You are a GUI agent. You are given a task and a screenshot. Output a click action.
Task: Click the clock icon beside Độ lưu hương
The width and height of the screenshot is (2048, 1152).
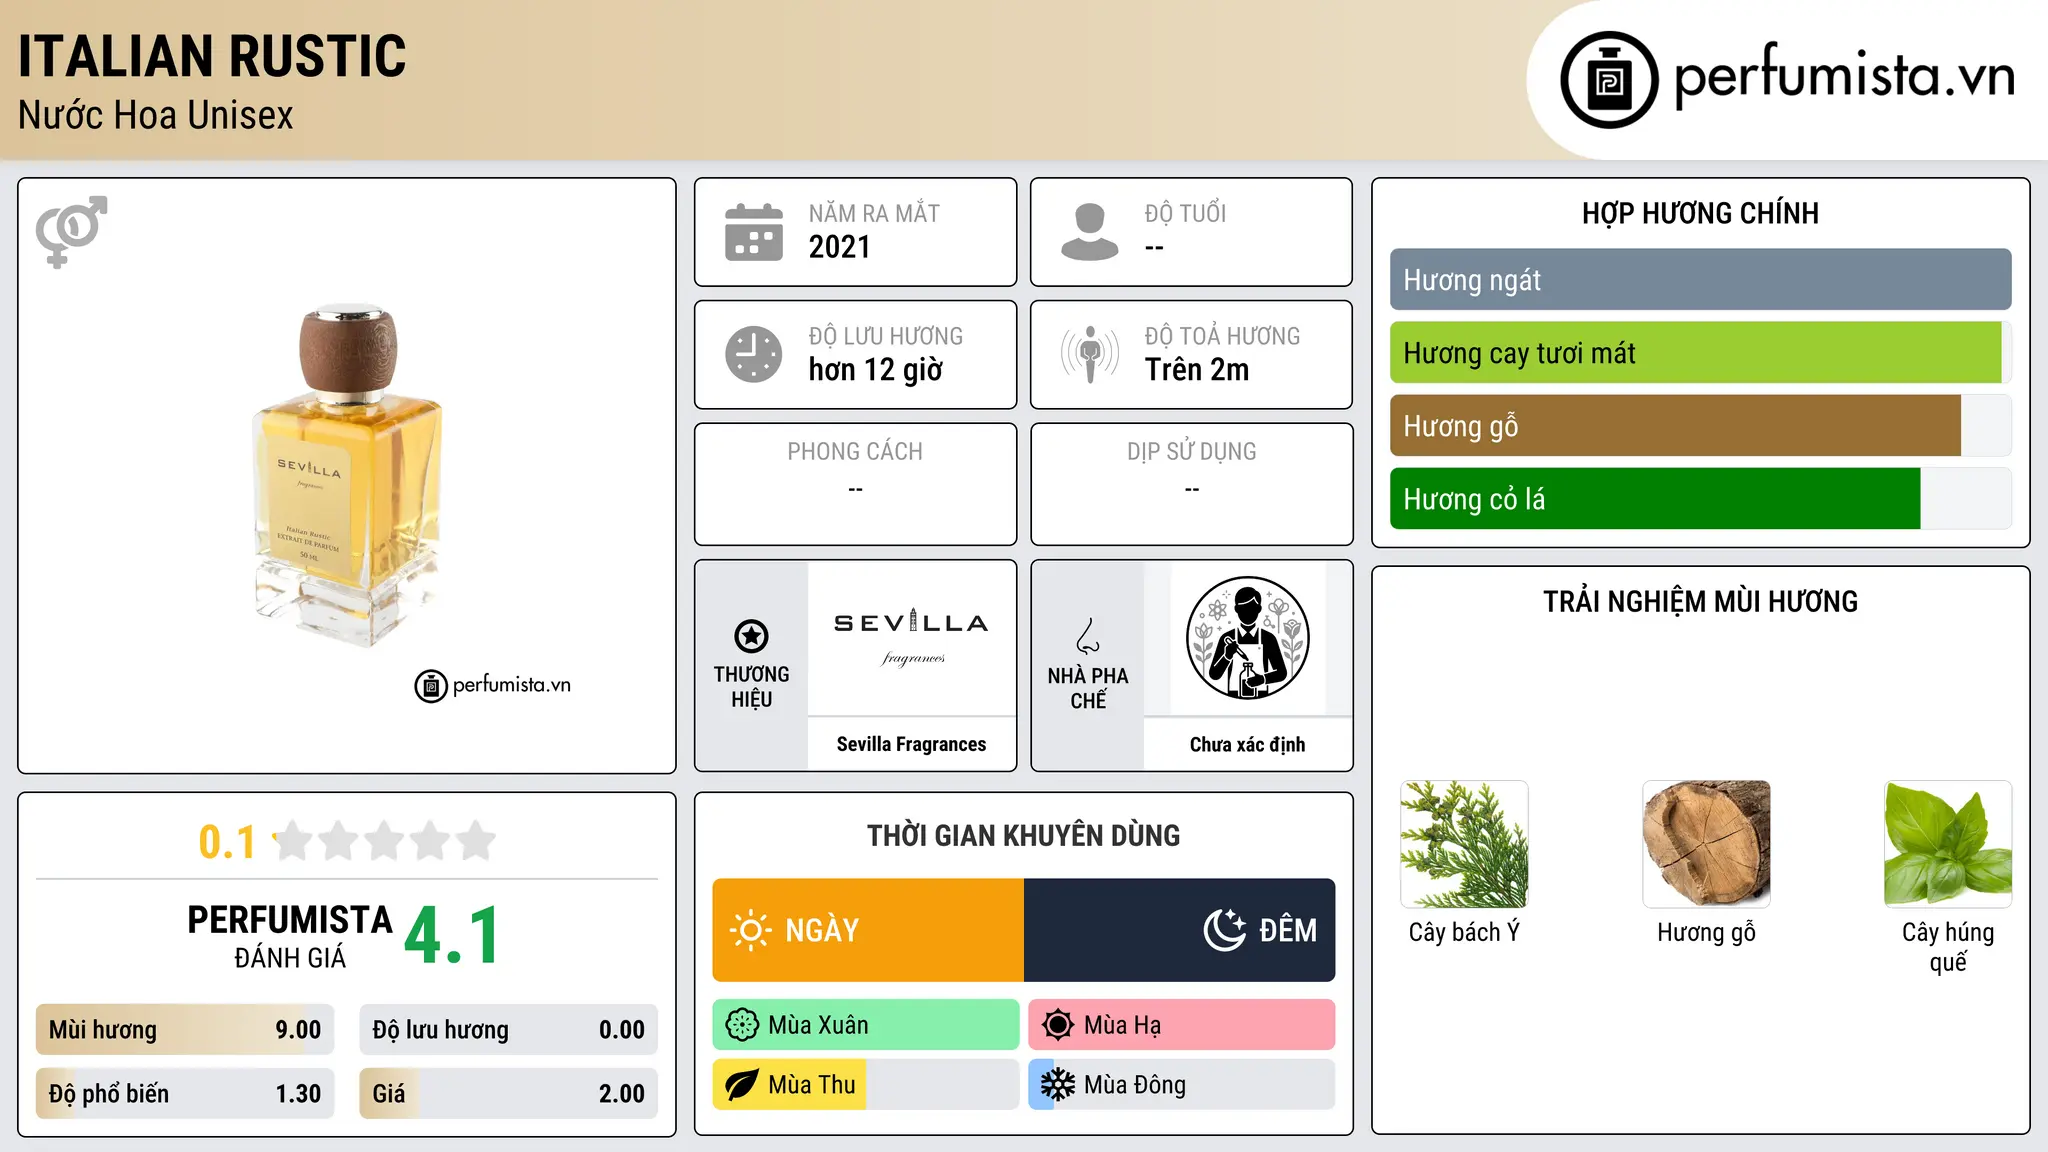(754, 354)
